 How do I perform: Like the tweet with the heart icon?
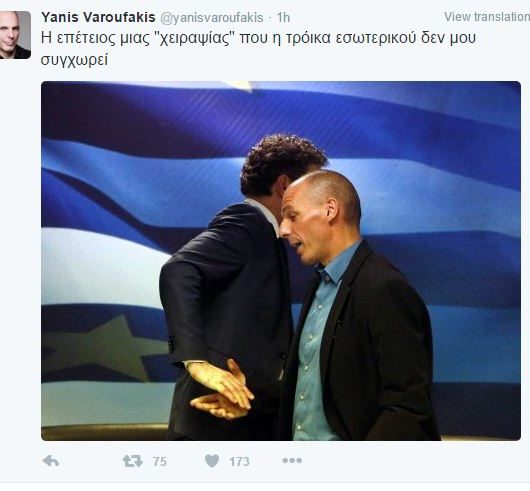212,461
